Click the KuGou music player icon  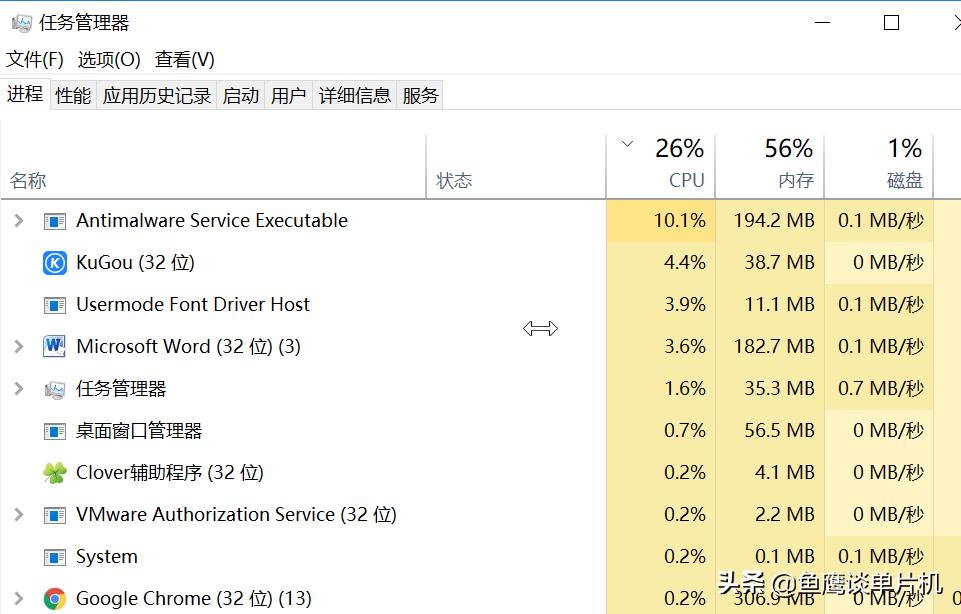pos(54,263)
